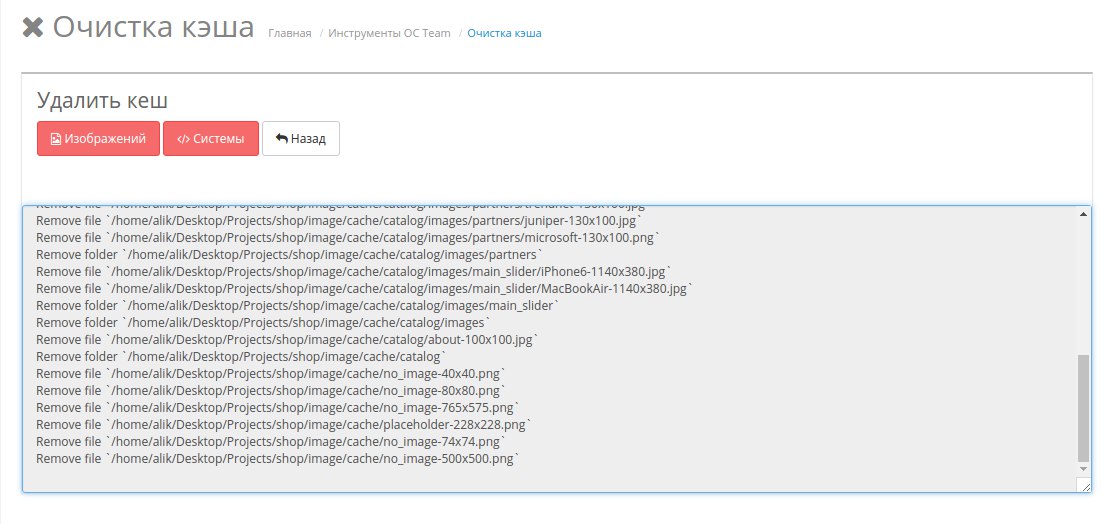Click the log line for no_image-500x500.png

click(x=278, y=458)
